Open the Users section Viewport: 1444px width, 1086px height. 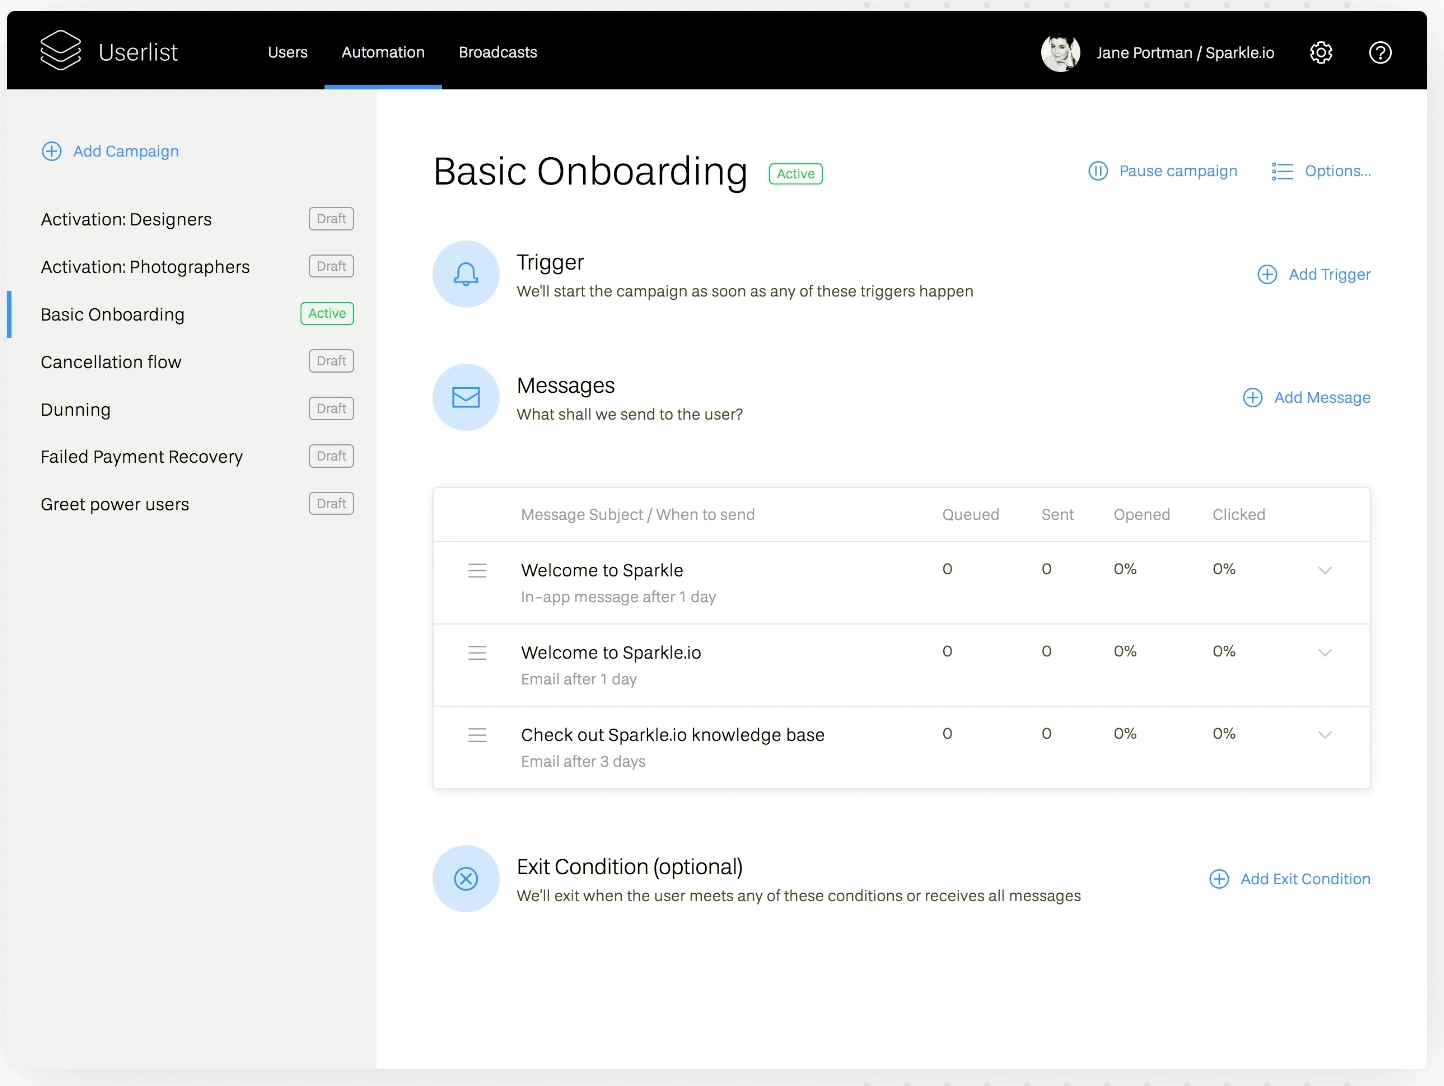click(x=287, y=52)
